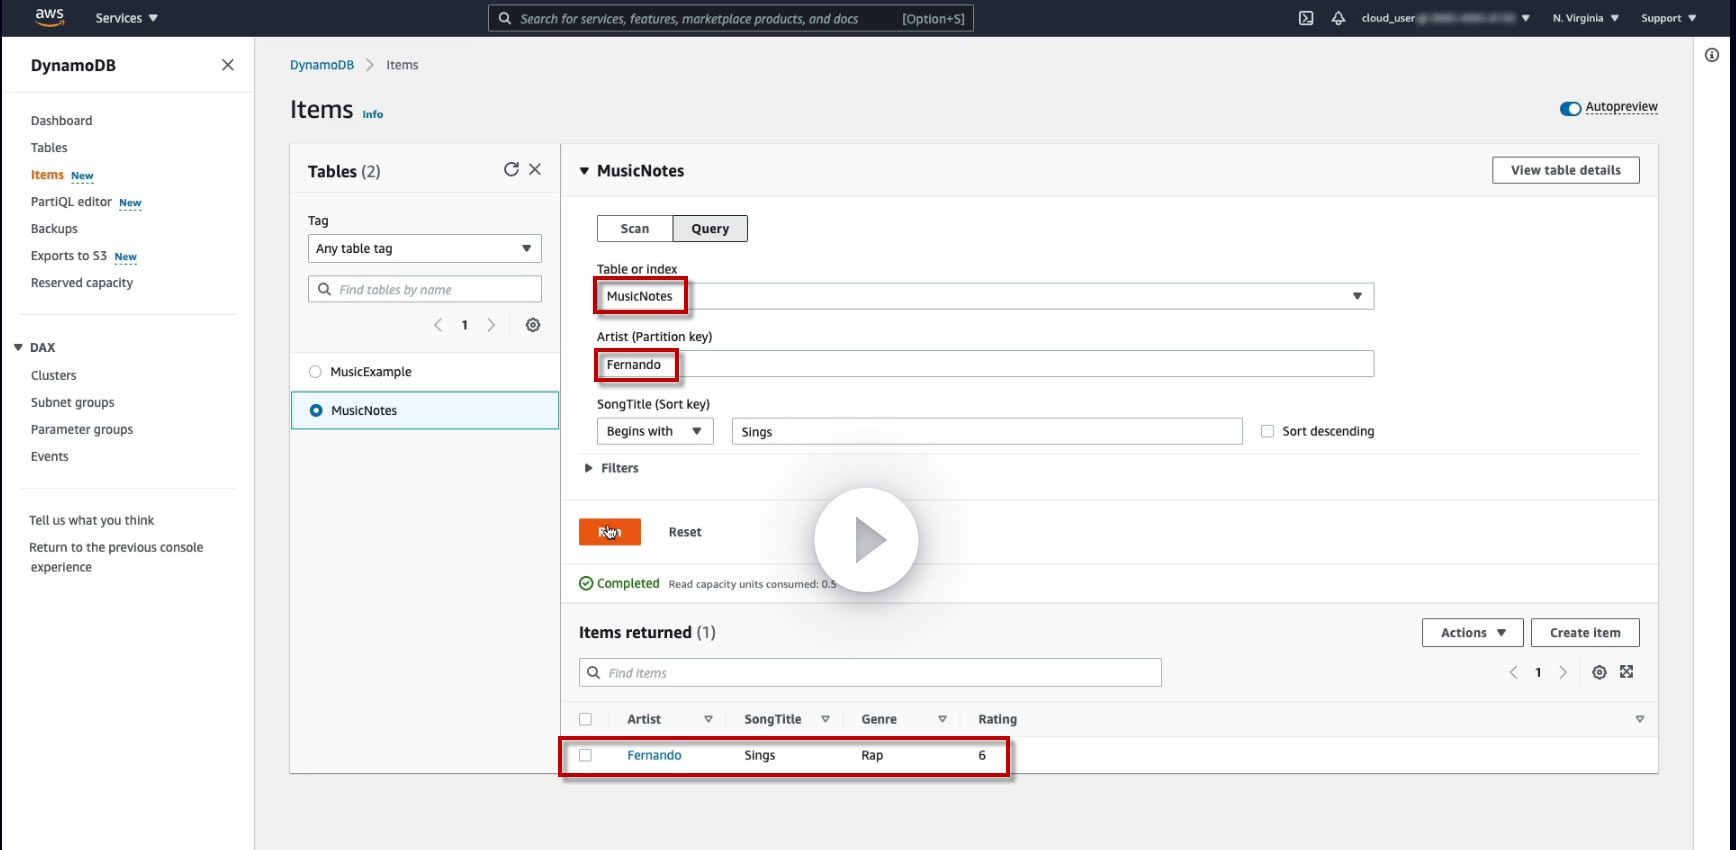This screenshot has height=850, width=1736.
Task: Click the Find items search field
Action: click(870, 673)
